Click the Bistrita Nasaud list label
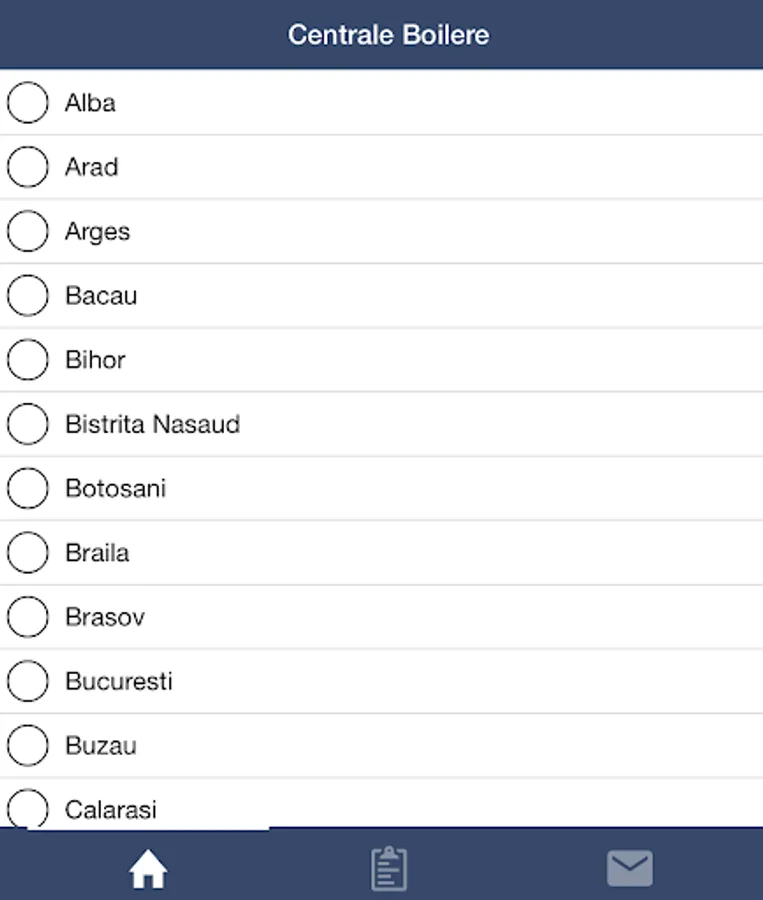The height and width of the screenshot is (900, 763). [152, 424]
